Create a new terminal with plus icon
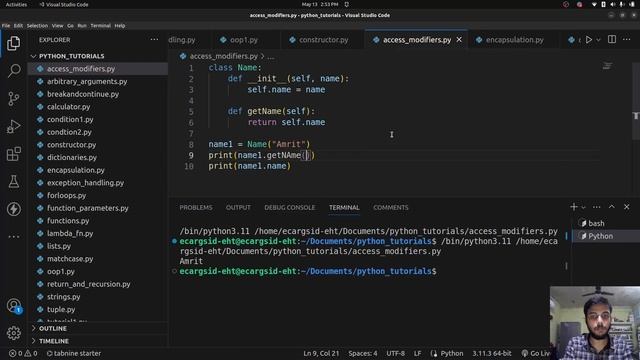Viewport: 640px width, 360px height. tap(573, 207)
